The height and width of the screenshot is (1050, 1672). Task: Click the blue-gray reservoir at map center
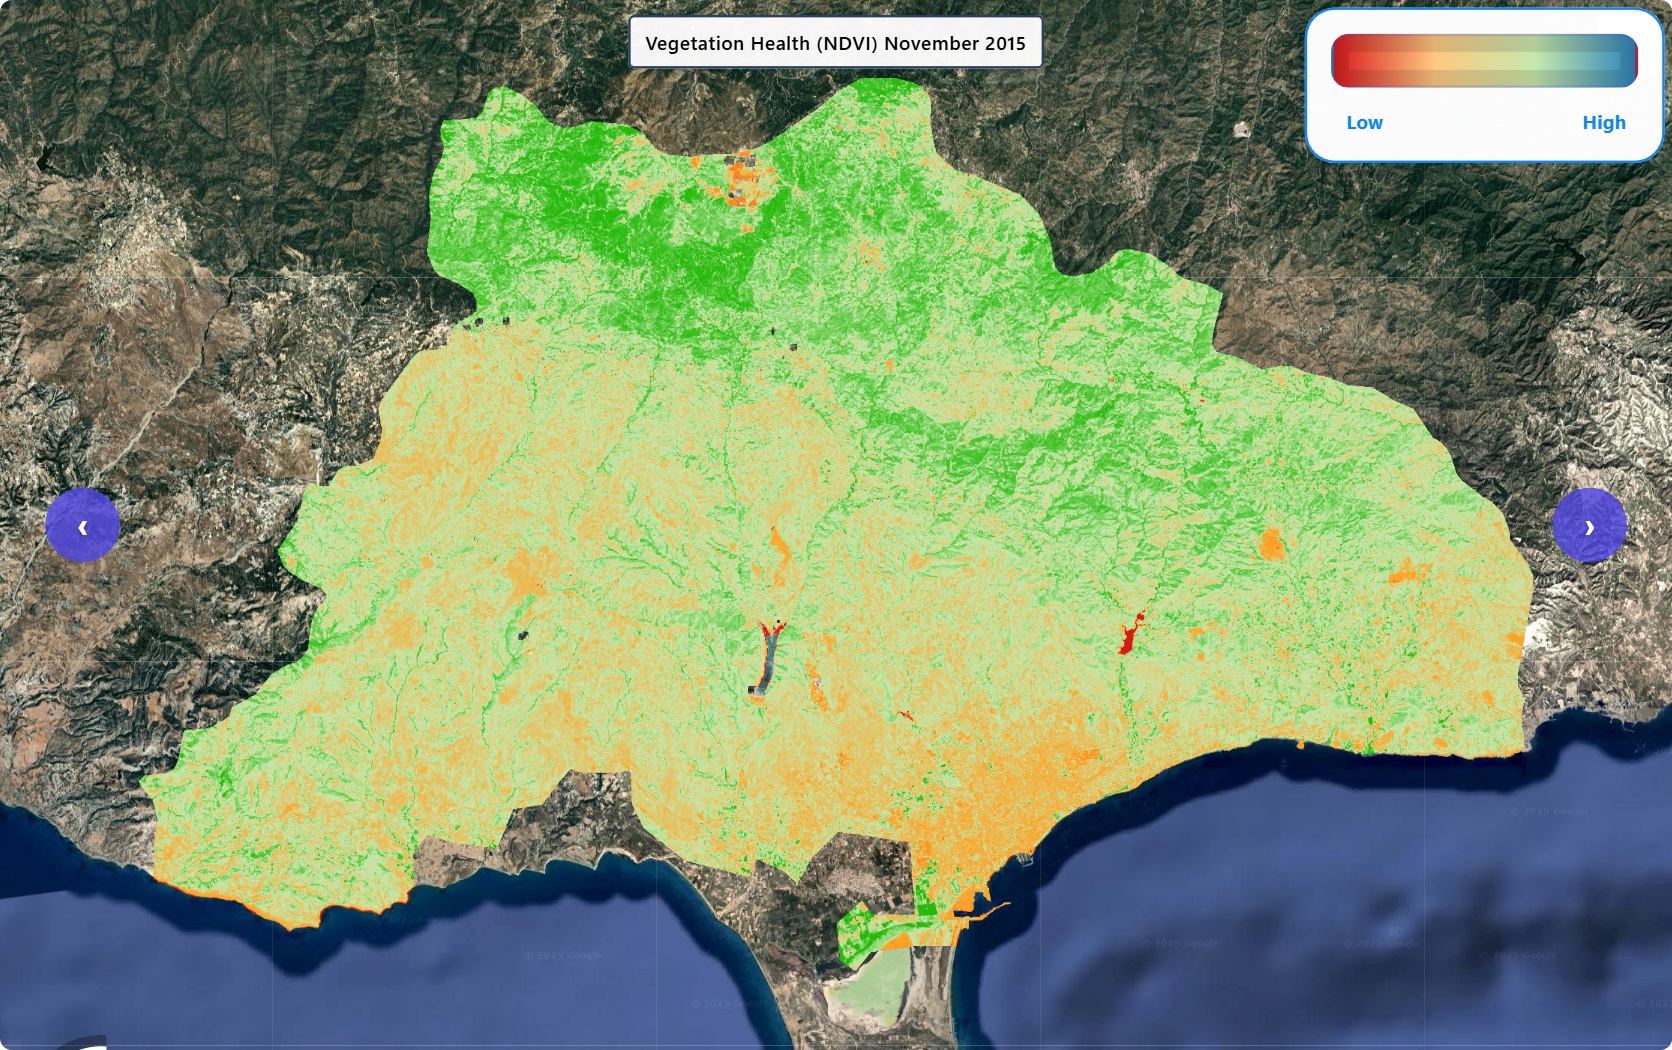pos(767,660)
